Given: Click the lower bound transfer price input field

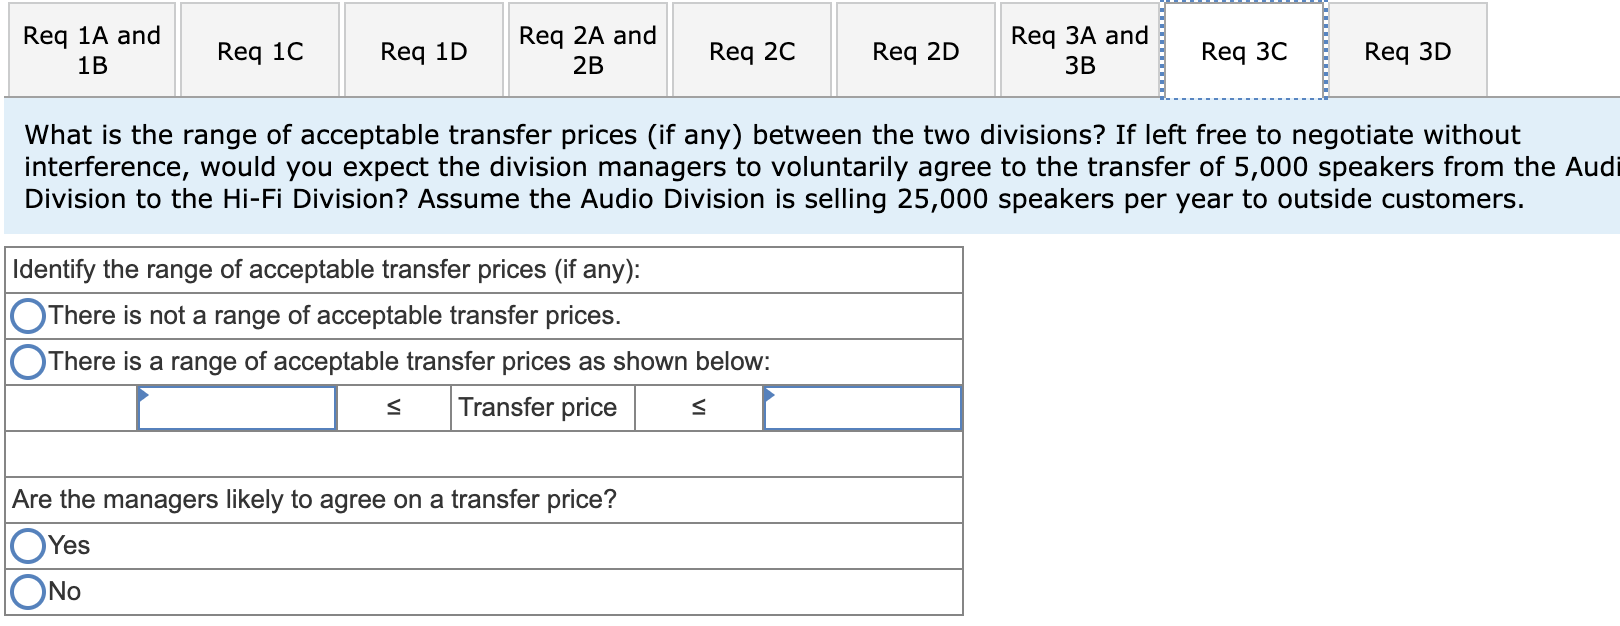Looking at the screenshot, I should [x=236, y=407].
